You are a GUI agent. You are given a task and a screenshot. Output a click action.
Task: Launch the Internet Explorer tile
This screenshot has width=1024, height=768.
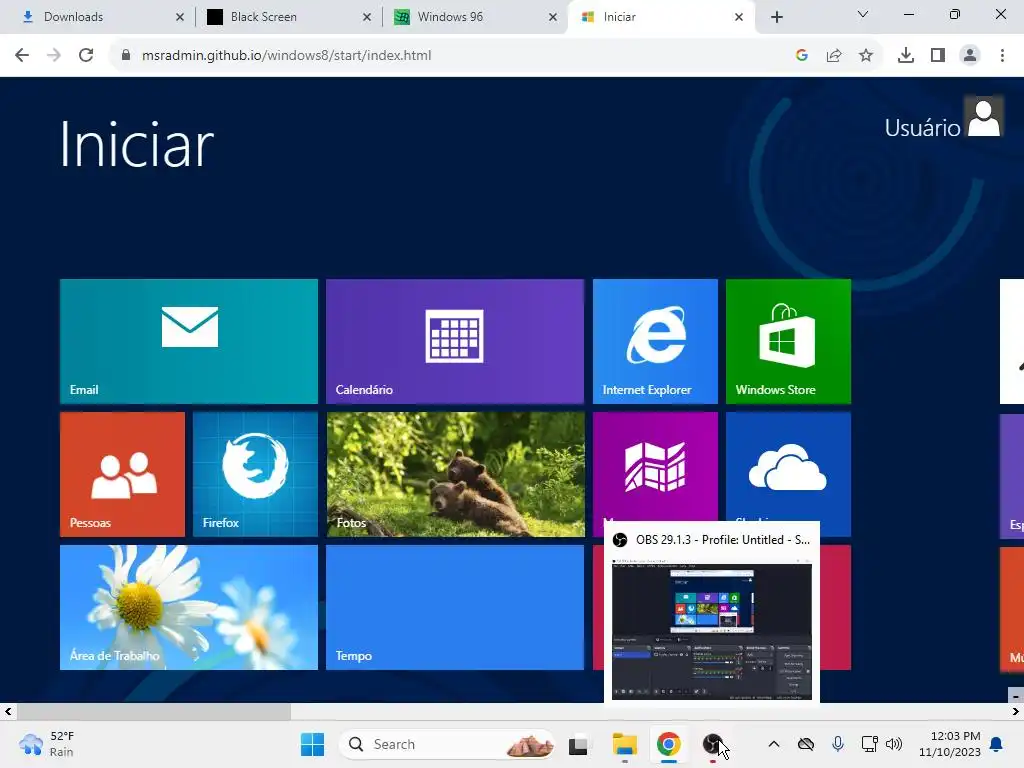pyautogui.click(x=655, y=341)
